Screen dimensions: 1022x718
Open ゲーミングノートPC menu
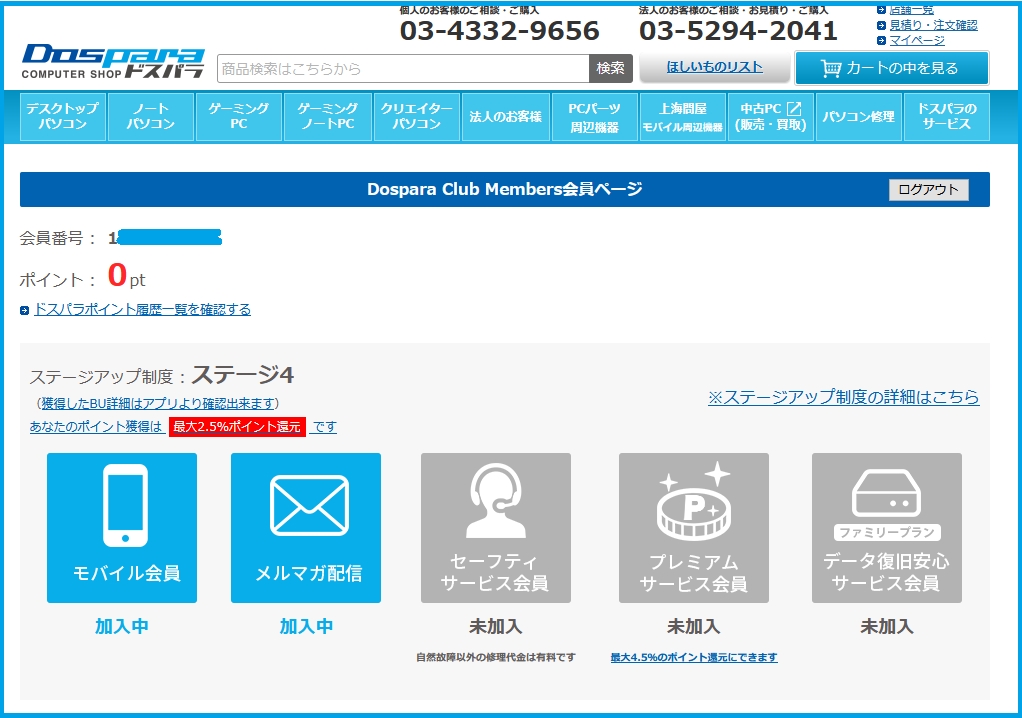328,117
